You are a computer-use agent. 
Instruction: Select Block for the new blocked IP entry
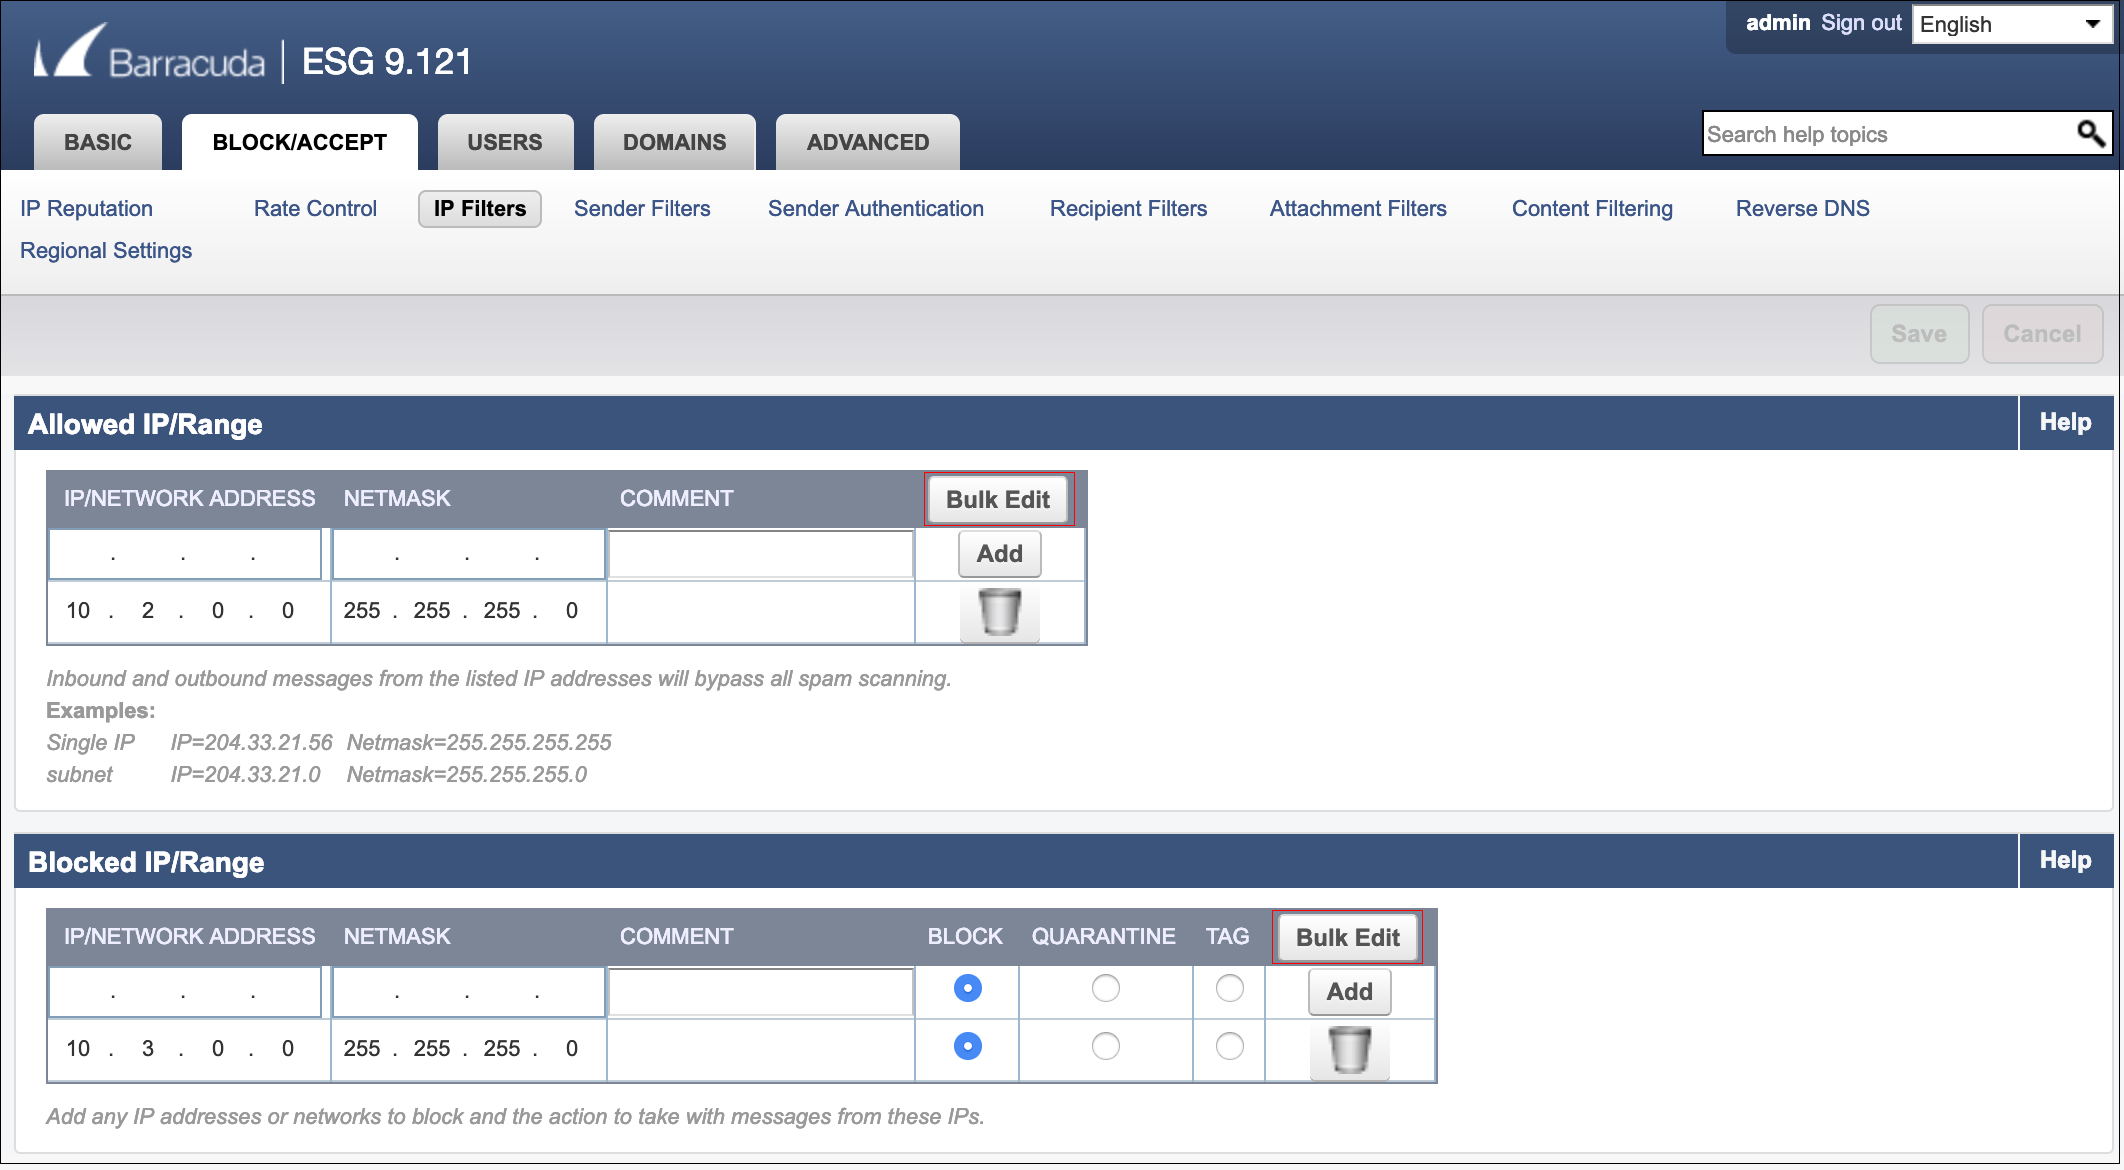pos(966,988)
